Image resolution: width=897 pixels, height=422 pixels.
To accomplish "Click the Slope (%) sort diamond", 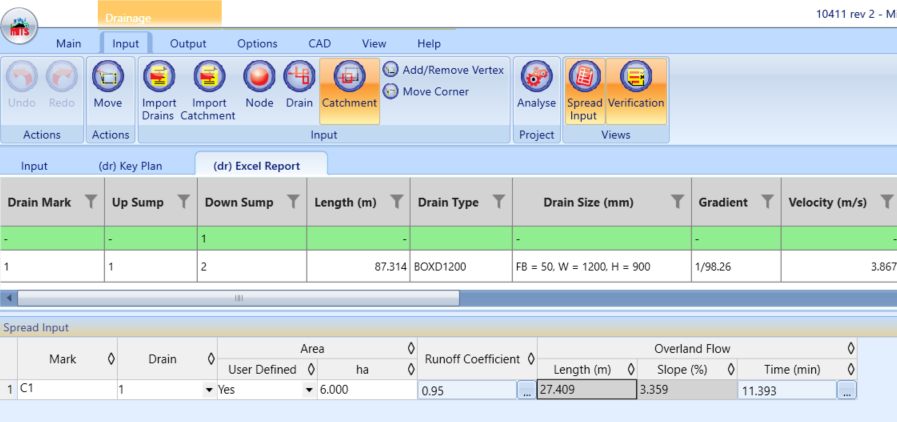I will [x=731, y=369].
